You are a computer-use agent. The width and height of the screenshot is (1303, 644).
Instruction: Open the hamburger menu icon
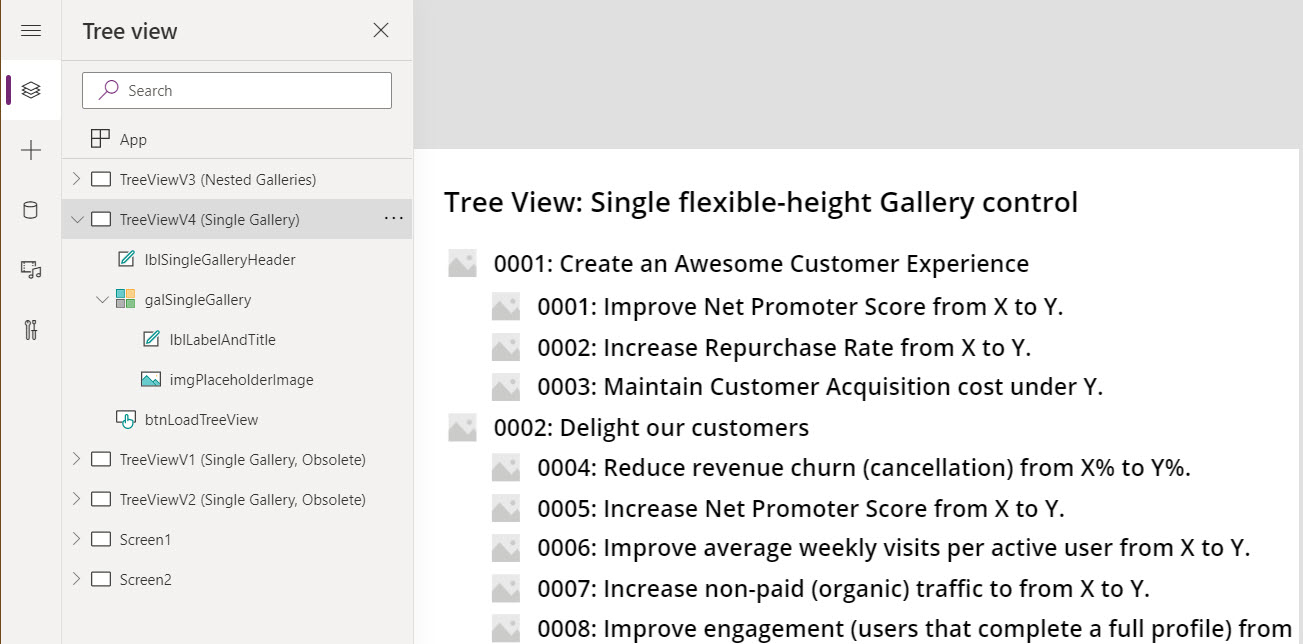31,30
